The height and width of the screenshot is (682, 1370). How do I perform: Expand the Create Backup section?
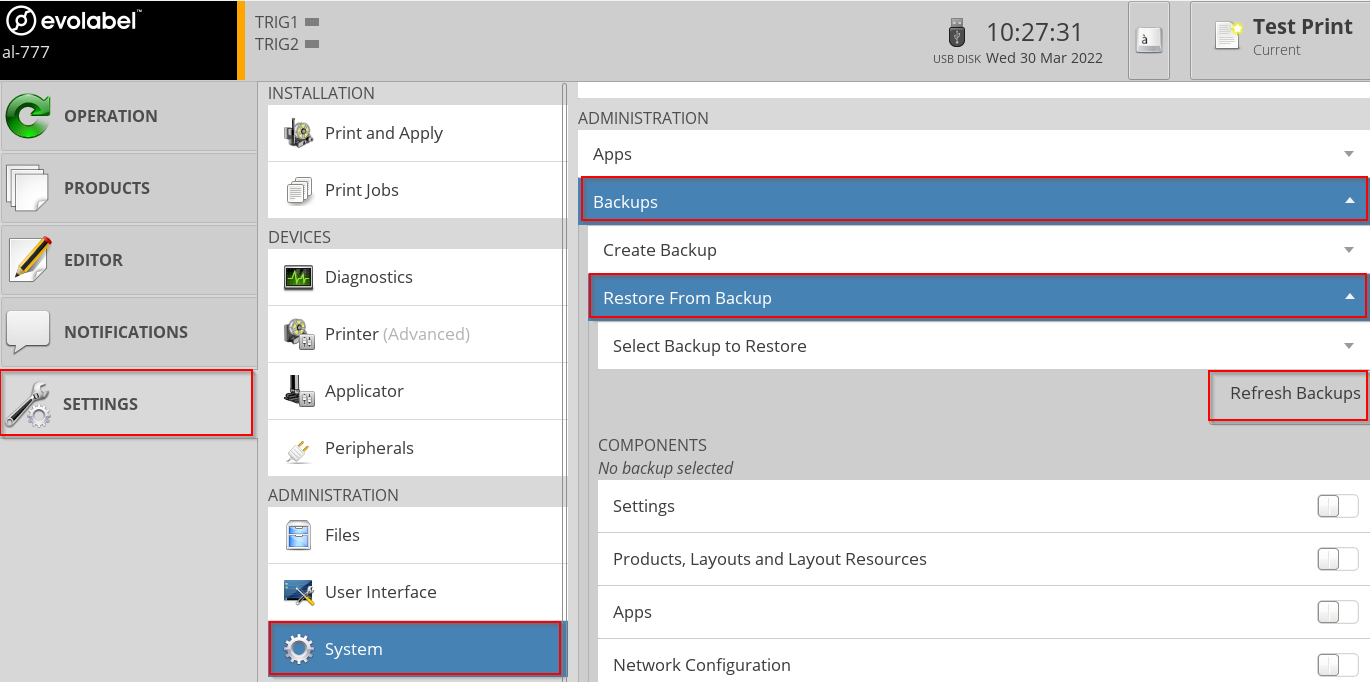978,250
